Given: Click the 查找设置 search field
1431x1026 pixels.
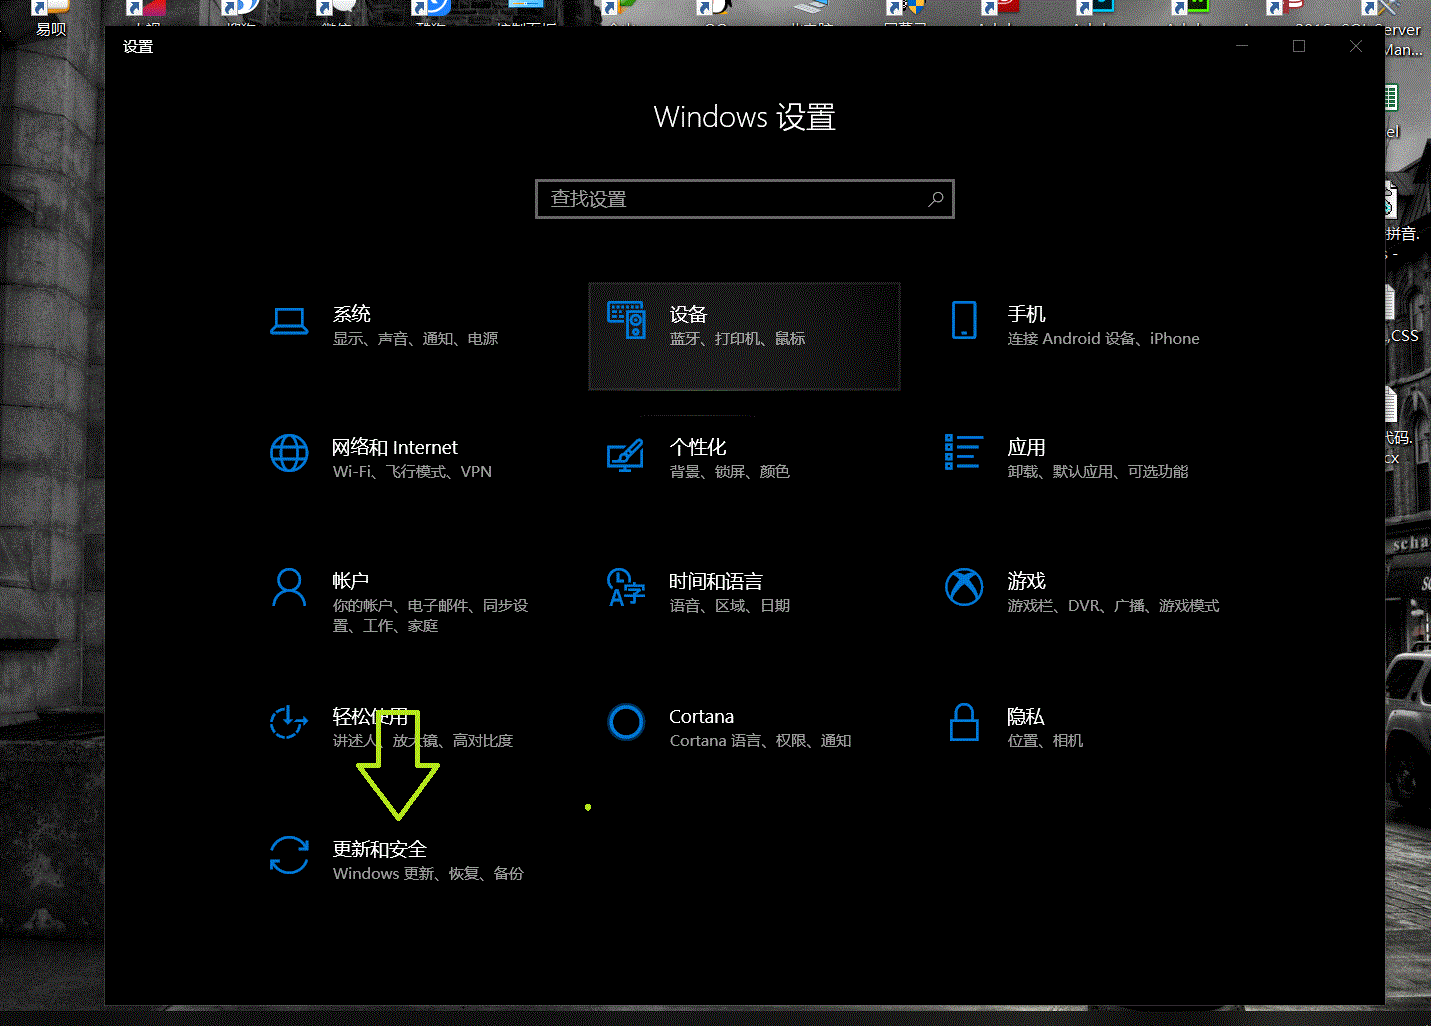Looking at the screenshot, I should tap(745, 199).
